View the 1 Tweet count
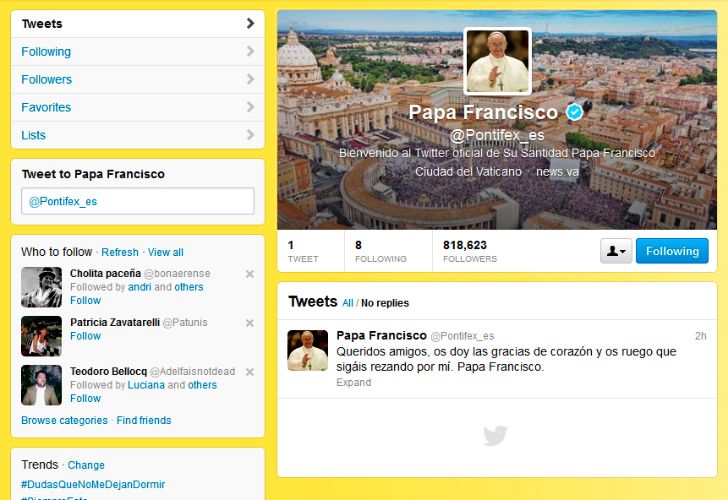728x500 pixels. (x=303, y=251)
